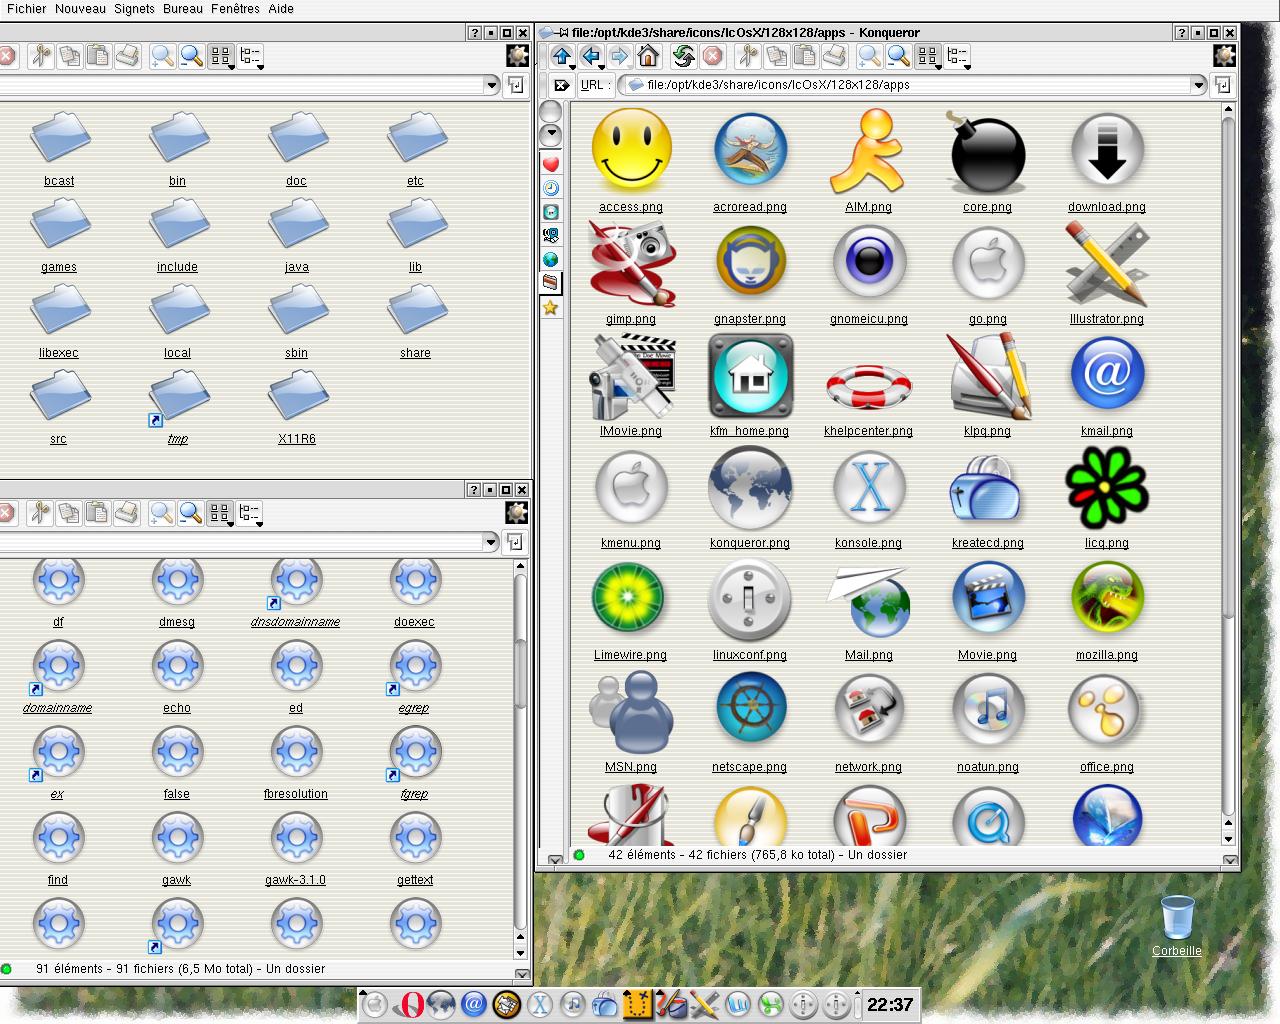Zoom out using the magnifier minus icon in apps window
Viewport: 1280px width, 1024px height.
(x=898, y=57)
